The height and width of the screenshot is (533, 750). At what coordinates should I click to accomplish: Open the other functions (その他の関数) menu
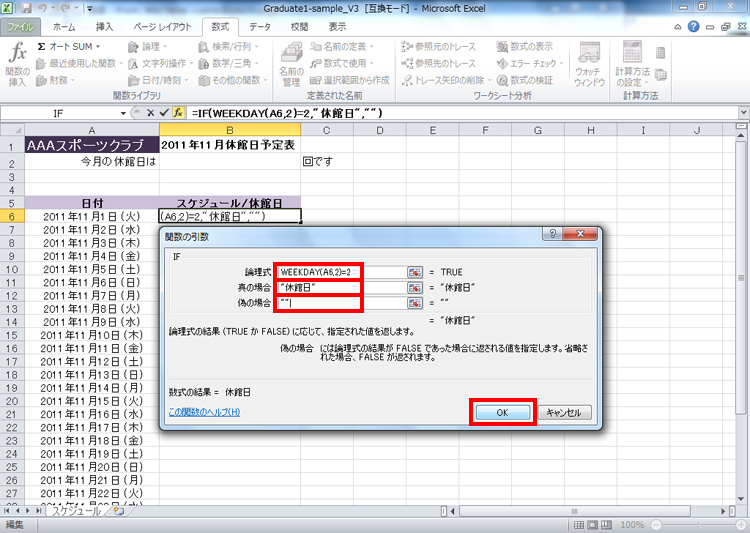point(232,80)
